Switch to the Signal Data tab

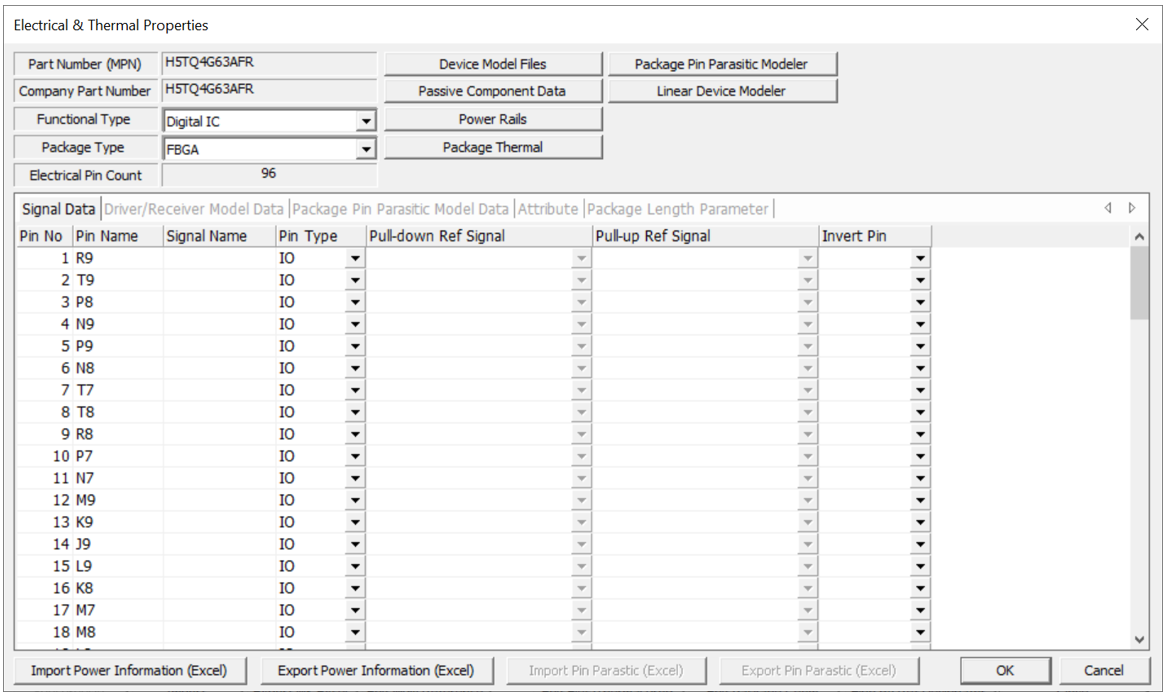(x=59, y=209)
